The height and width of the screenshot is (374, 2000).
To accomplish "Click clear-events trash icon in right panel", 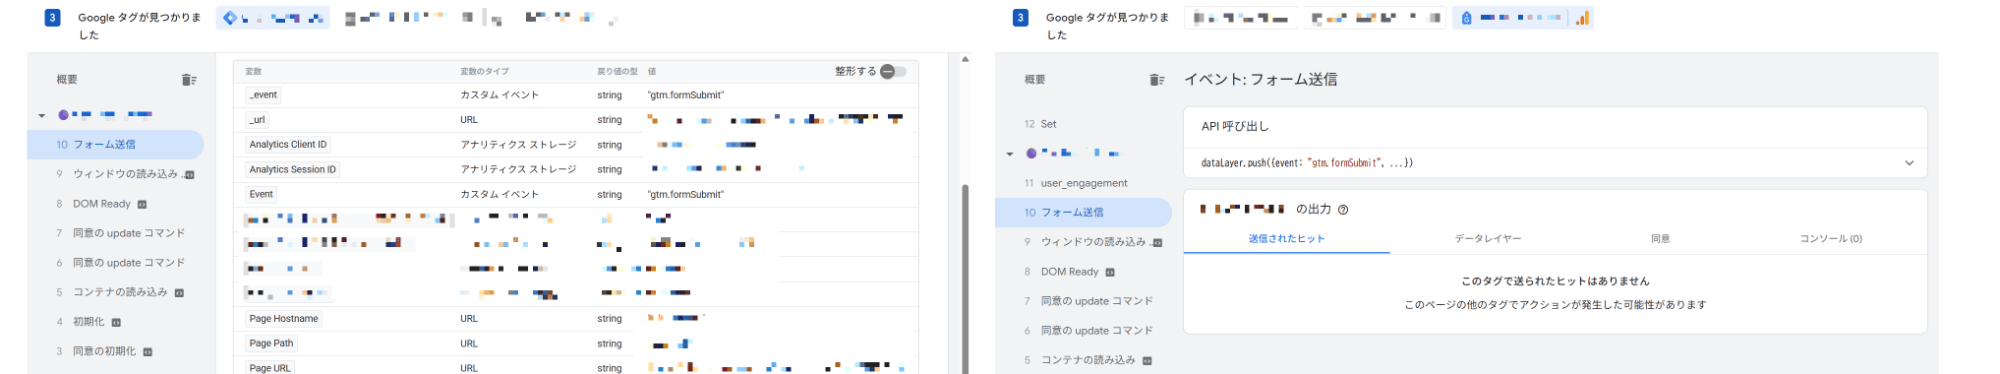I will (x=1157, y=80).
